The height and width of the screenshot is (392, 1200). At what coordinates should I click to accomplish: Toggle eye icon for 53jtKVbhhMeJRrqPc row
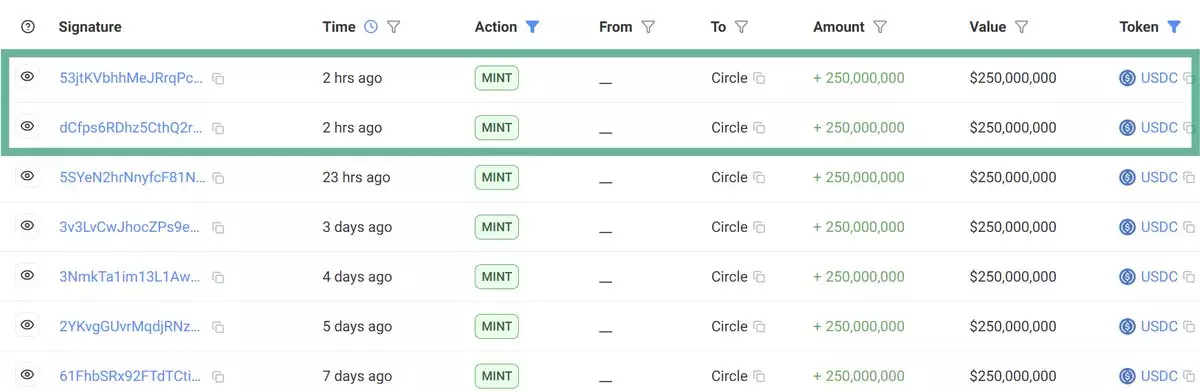[x=28, y=77]
